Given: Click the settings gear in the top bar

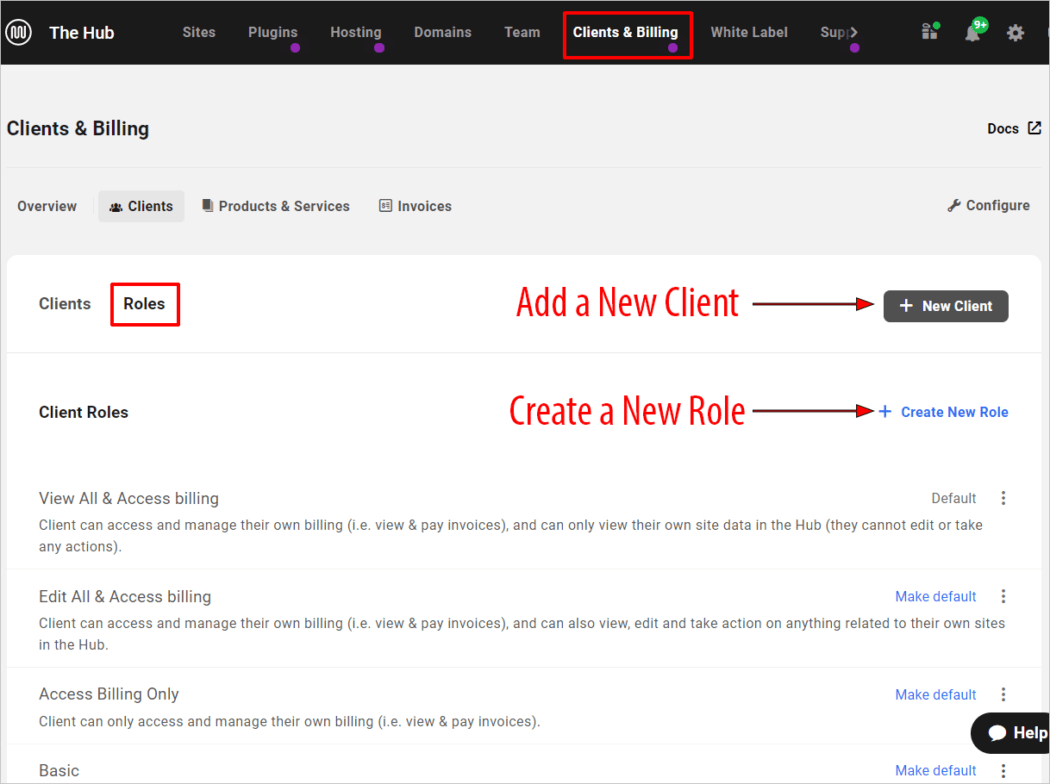Looking at the screenshot, I should coord(1015,33).
